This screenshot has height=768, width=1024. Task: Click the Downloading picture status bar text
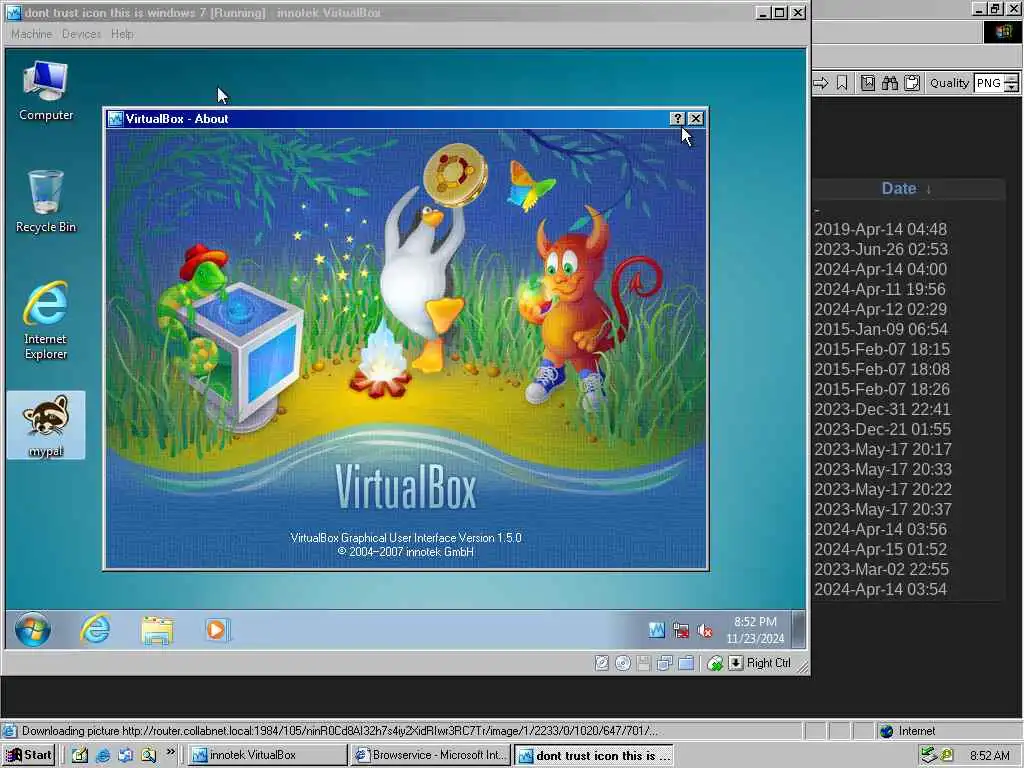tap(340, 731)
